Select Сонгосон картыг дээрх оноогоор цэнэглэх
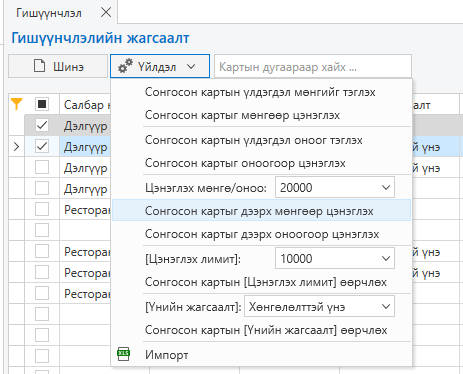 262,234
